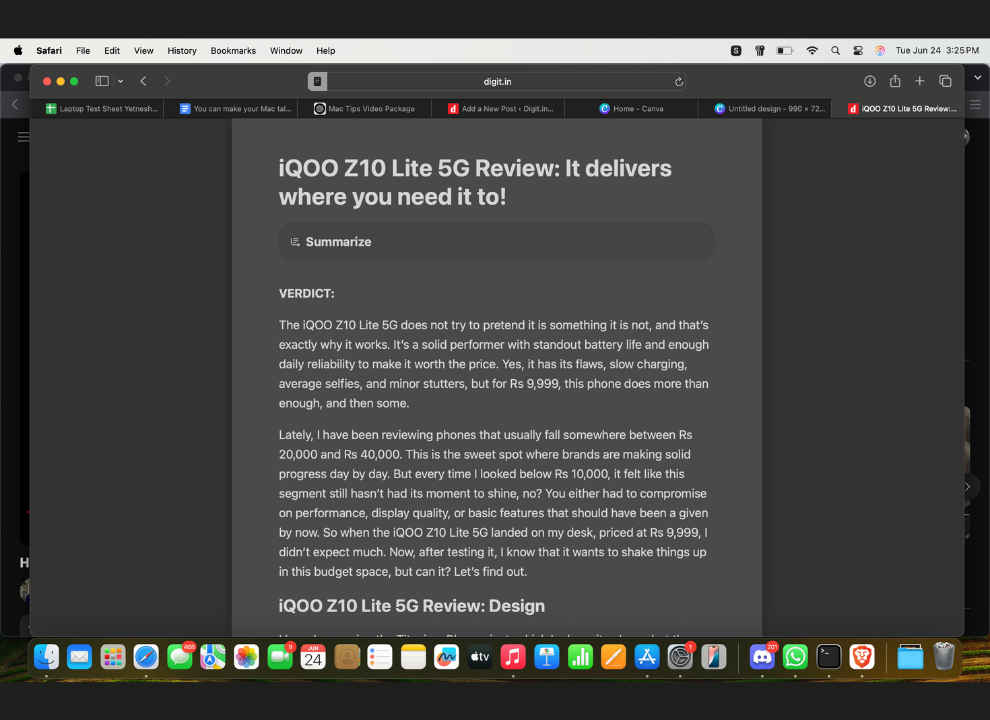Image resolution: width=990 pixels, height=720 pixels.
Task: Click the Summarize button
Action: [496, 242]
